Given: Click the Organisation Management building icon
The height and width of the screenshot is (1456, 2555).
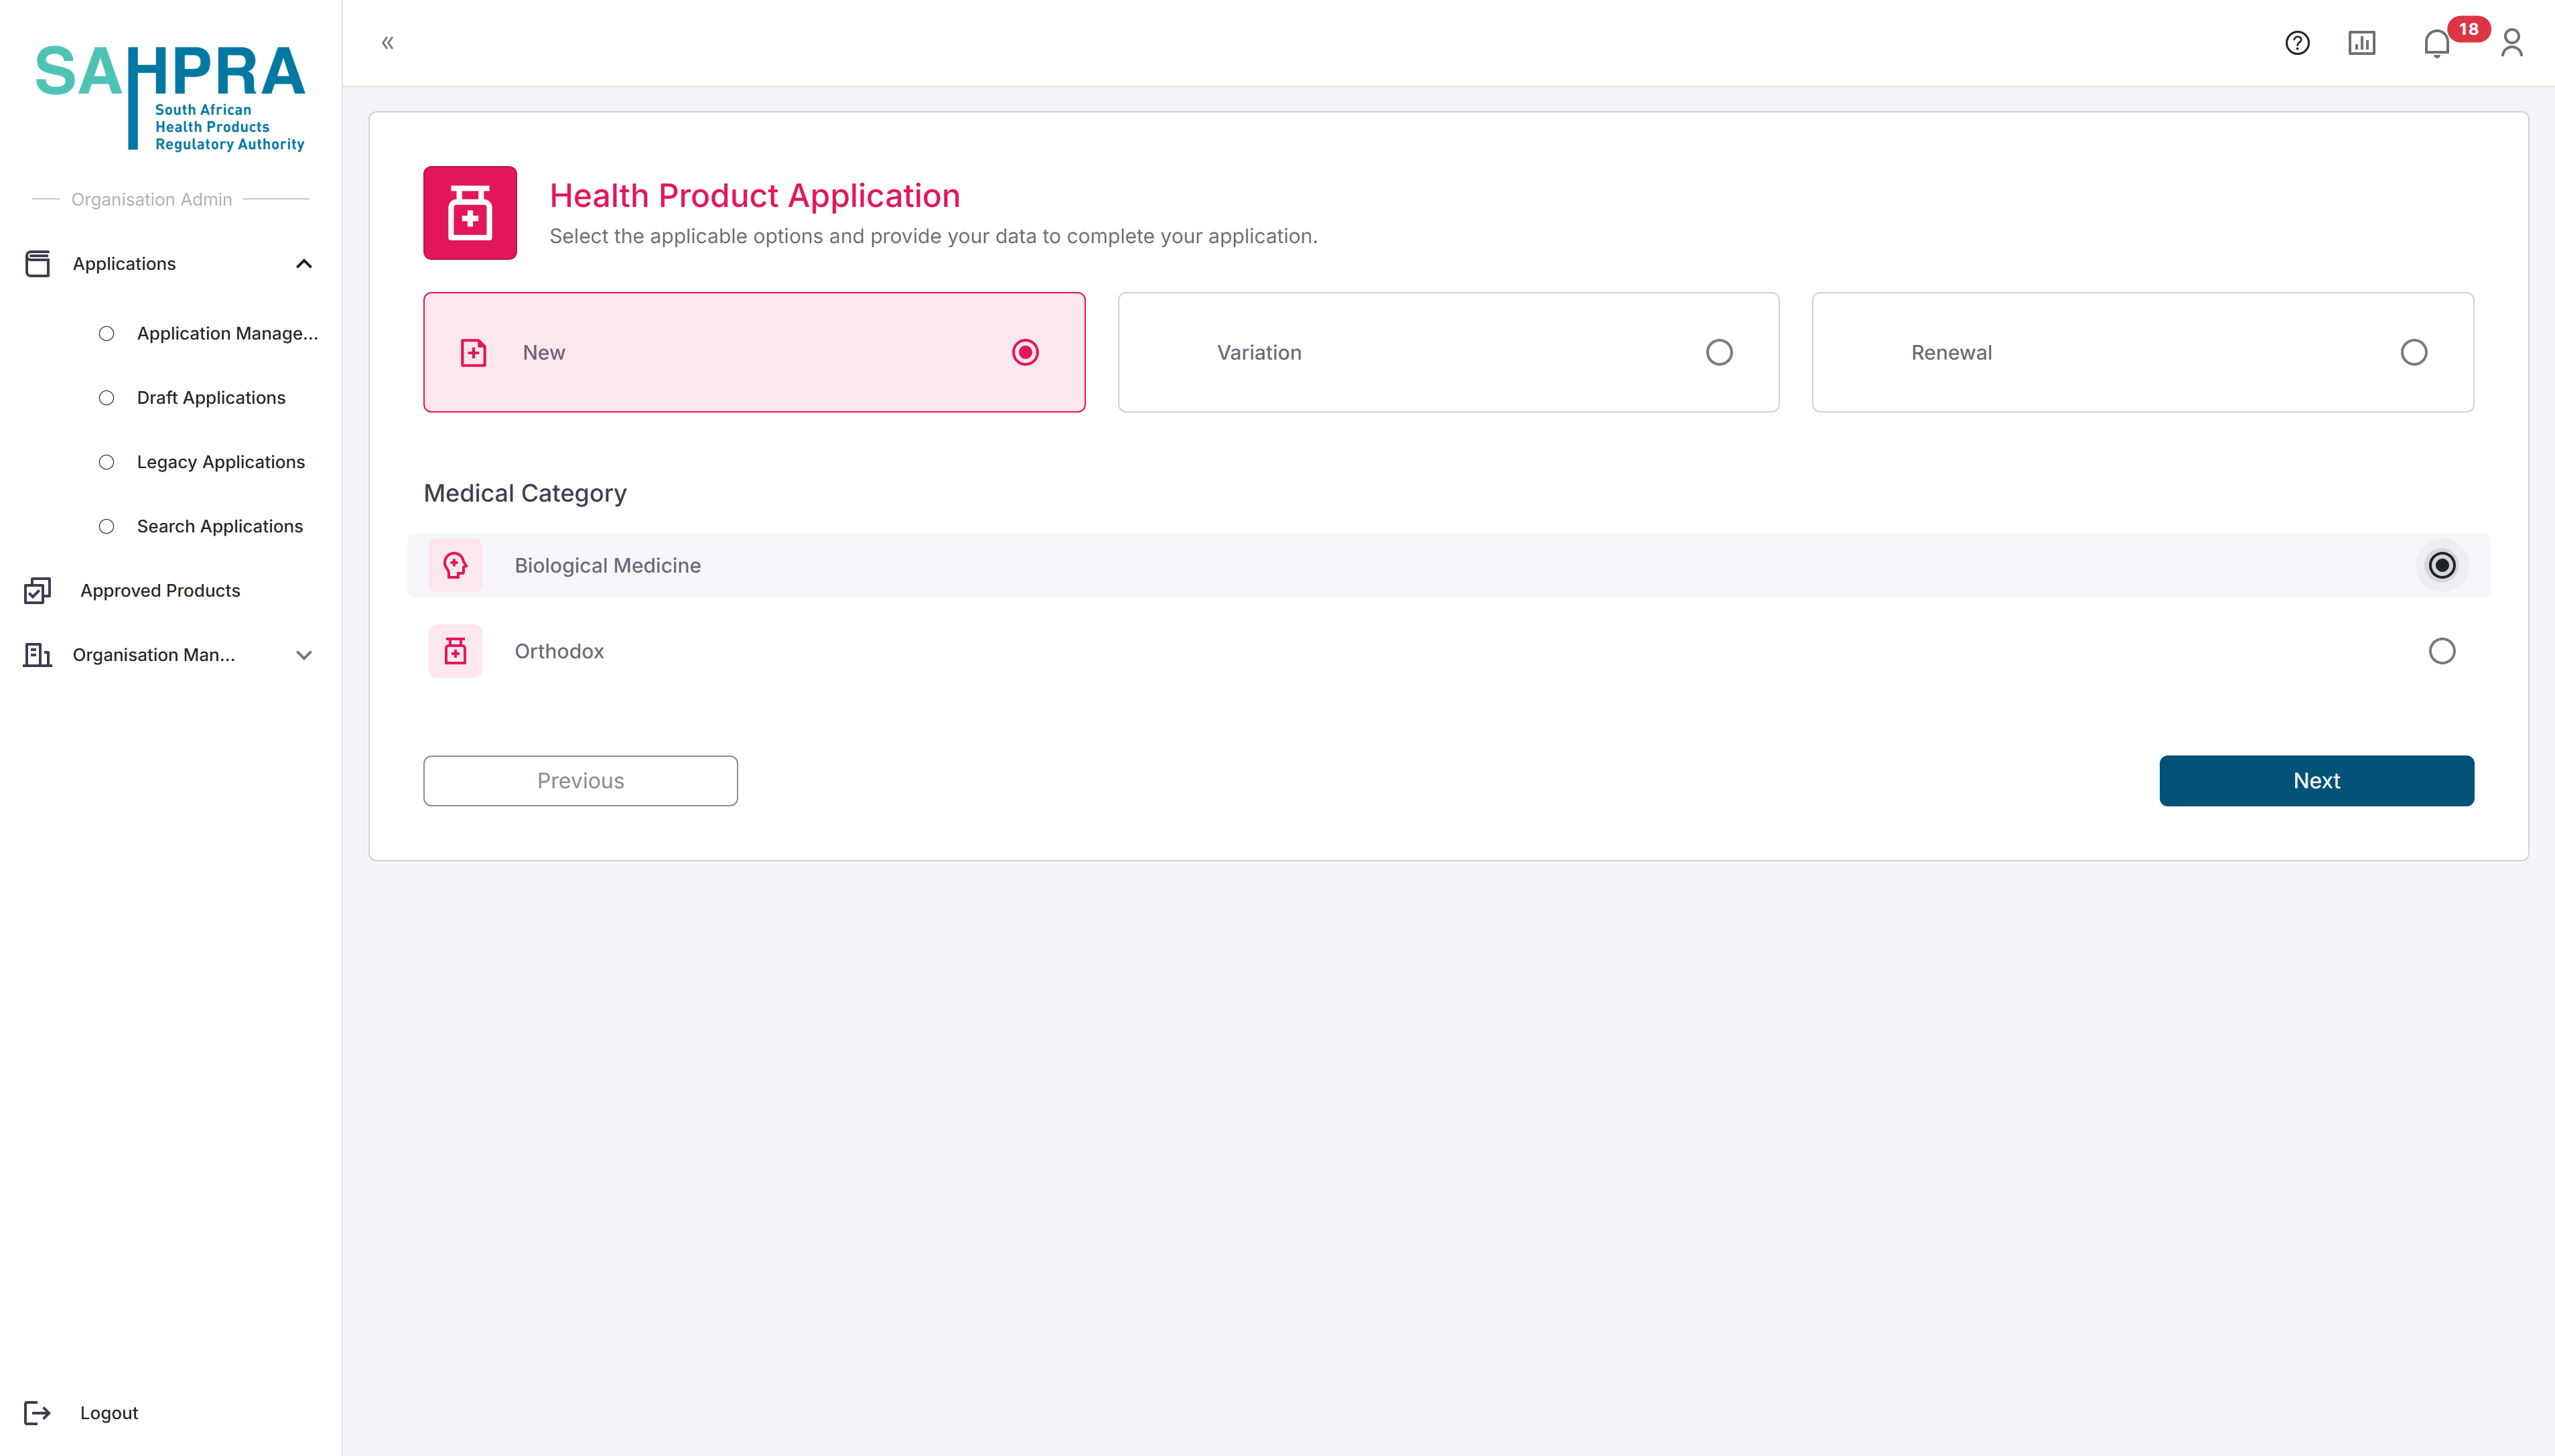Looking at the screenshot, I should [x=37, y=655].
